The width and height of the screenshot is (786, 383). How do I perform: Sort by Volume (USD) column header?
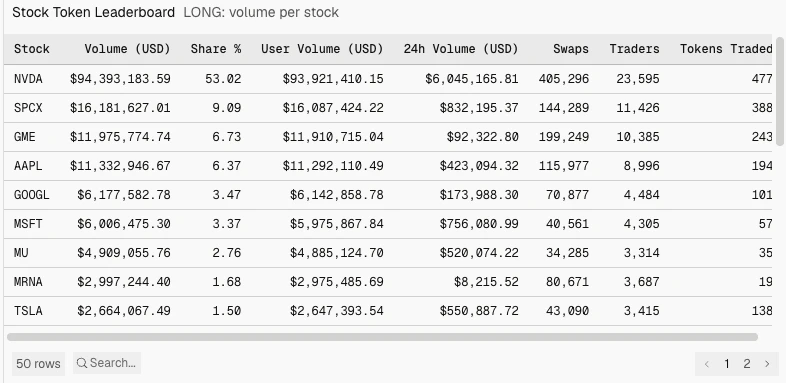pos(127,49)
